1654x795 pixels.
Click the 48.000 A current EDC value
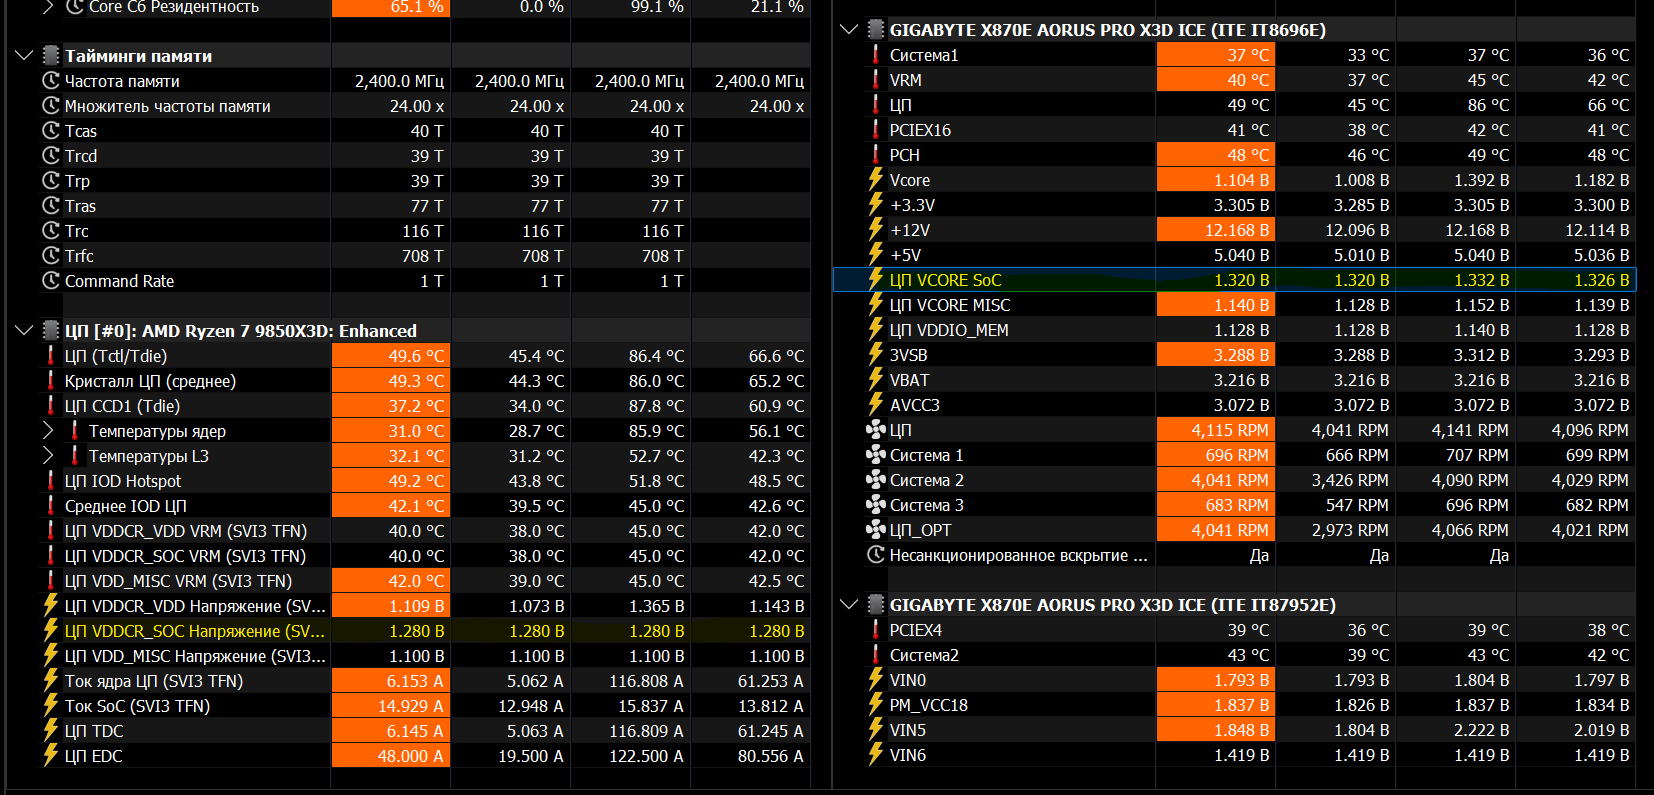(410, 756)
